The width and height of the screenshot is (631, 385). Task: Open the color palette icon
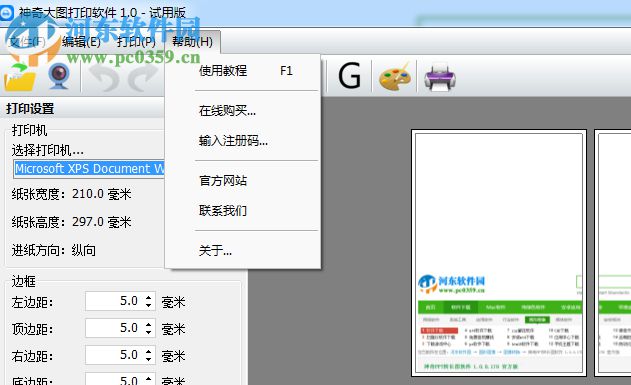click(x=395, y=76)
